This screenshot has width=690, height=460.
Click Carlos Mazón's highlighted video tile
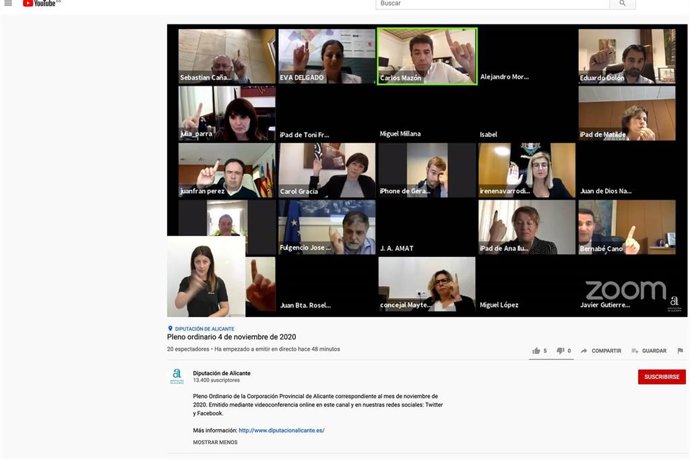[427, 56]
